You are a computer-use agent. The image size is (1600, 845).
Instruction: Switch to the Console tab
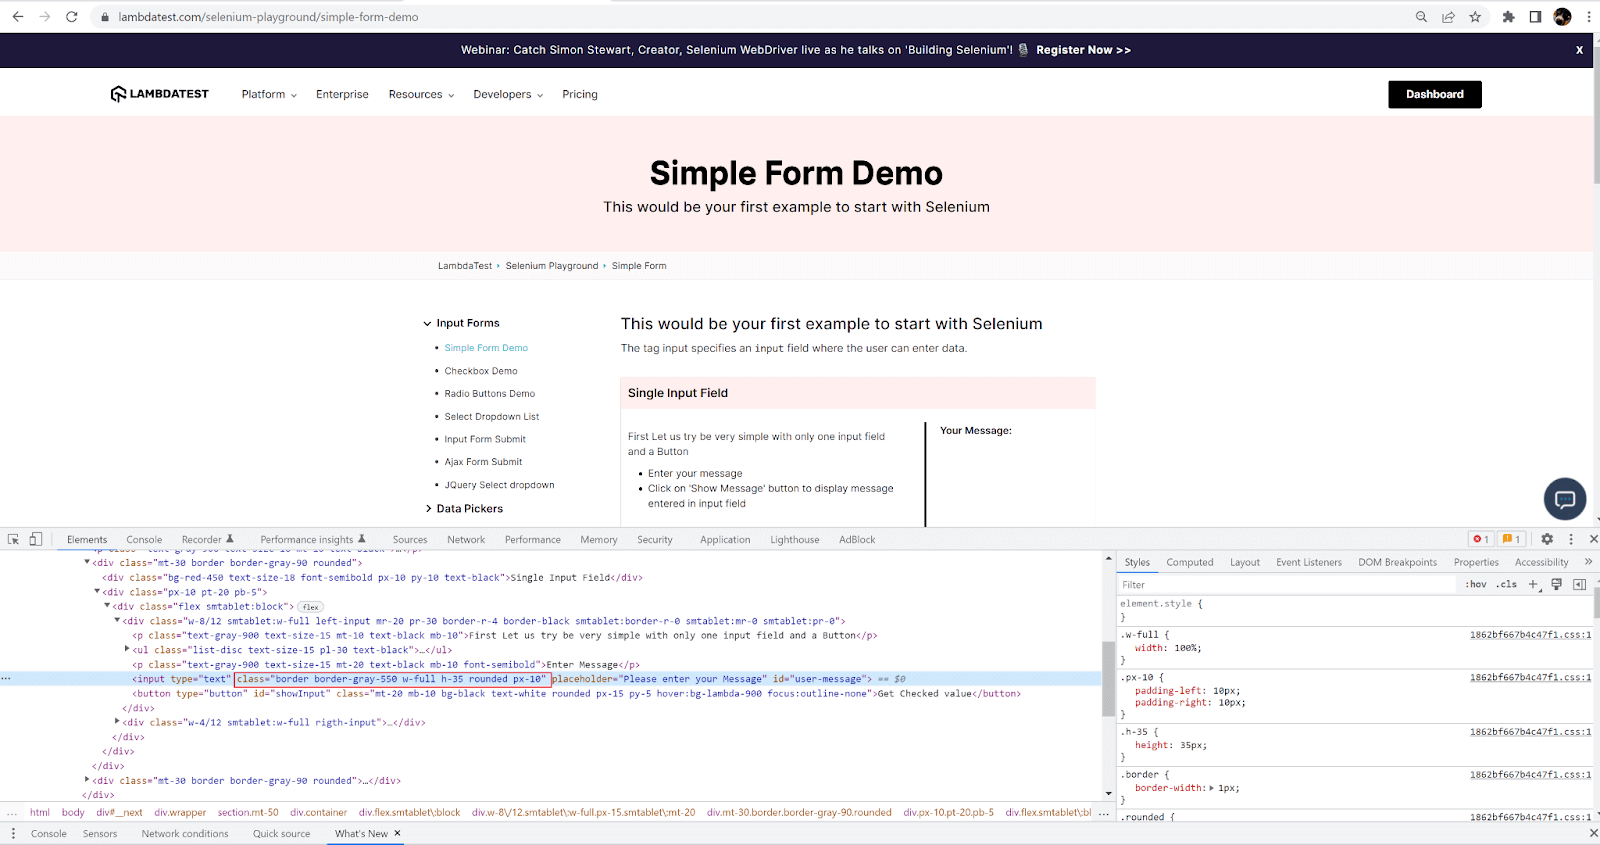[144, 539]
